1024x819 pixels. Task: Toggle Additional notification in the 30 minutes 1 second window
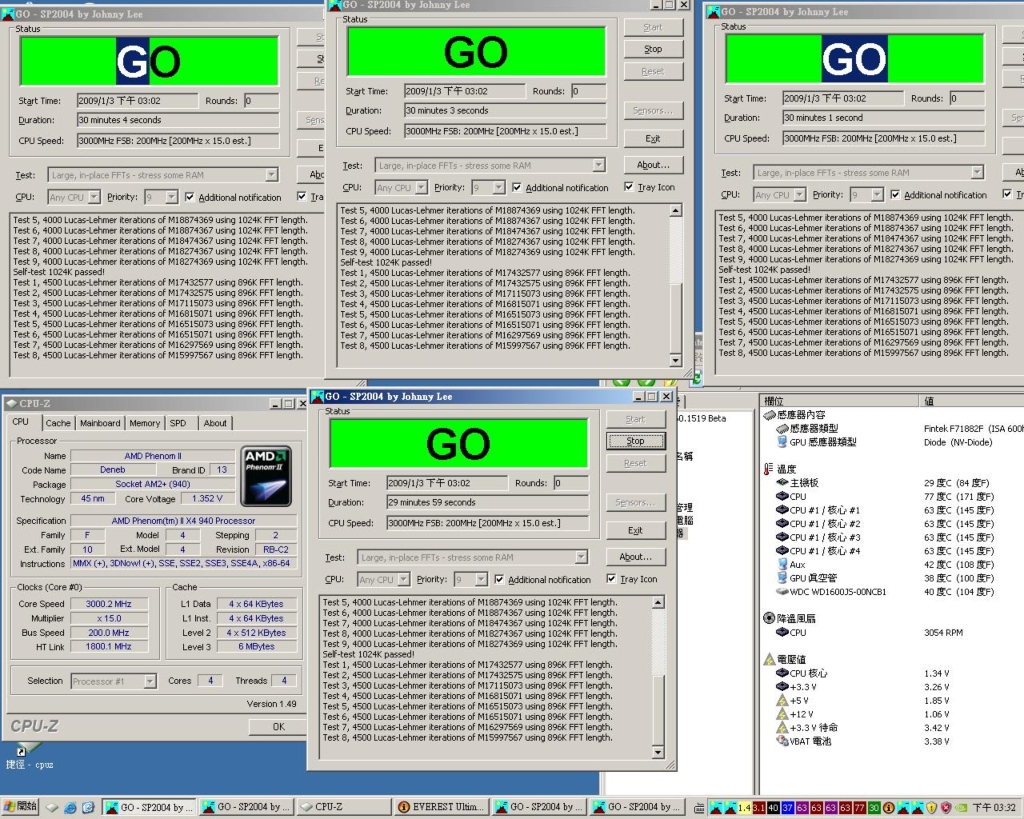(x=895, y=195)
